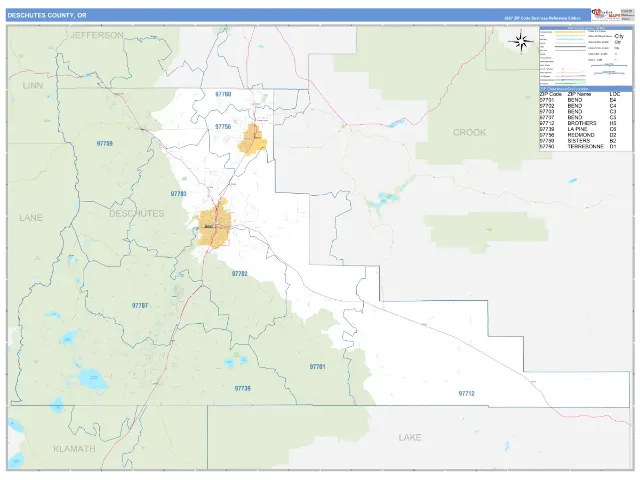Click the blue ZIP index panel header
The image size is (640, 480).
586,89
